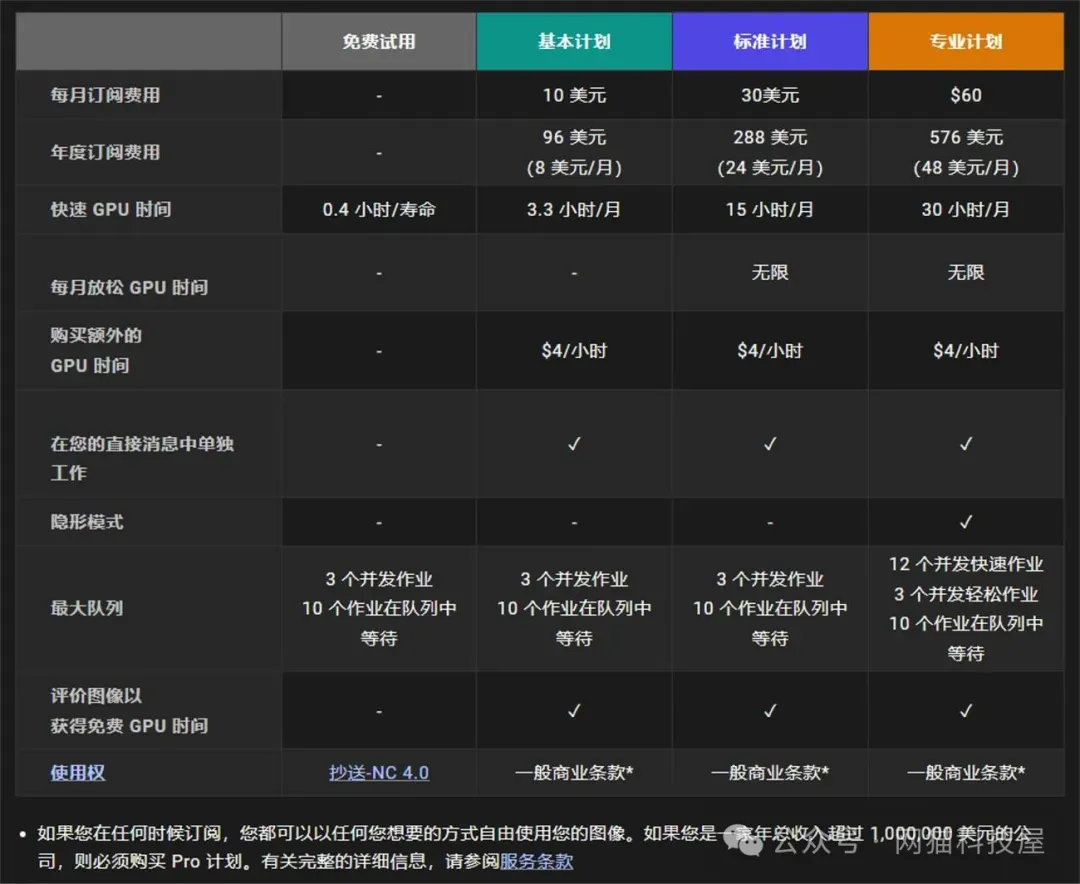Select the 标准计划 column header
The image size is (1080, 884).
[x=770, y=41]
